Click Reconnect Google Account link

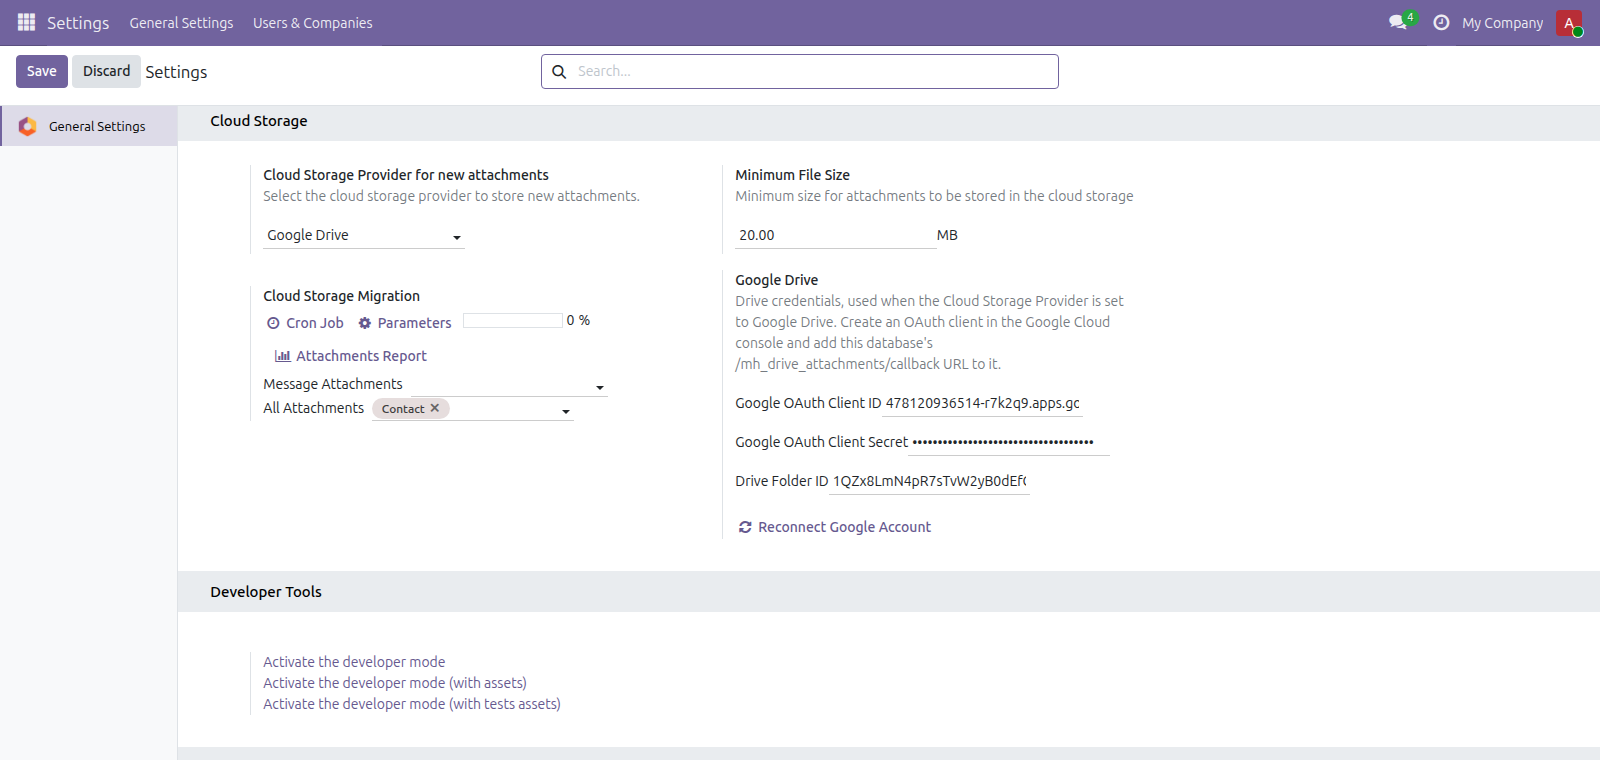(x=844, y=527)
